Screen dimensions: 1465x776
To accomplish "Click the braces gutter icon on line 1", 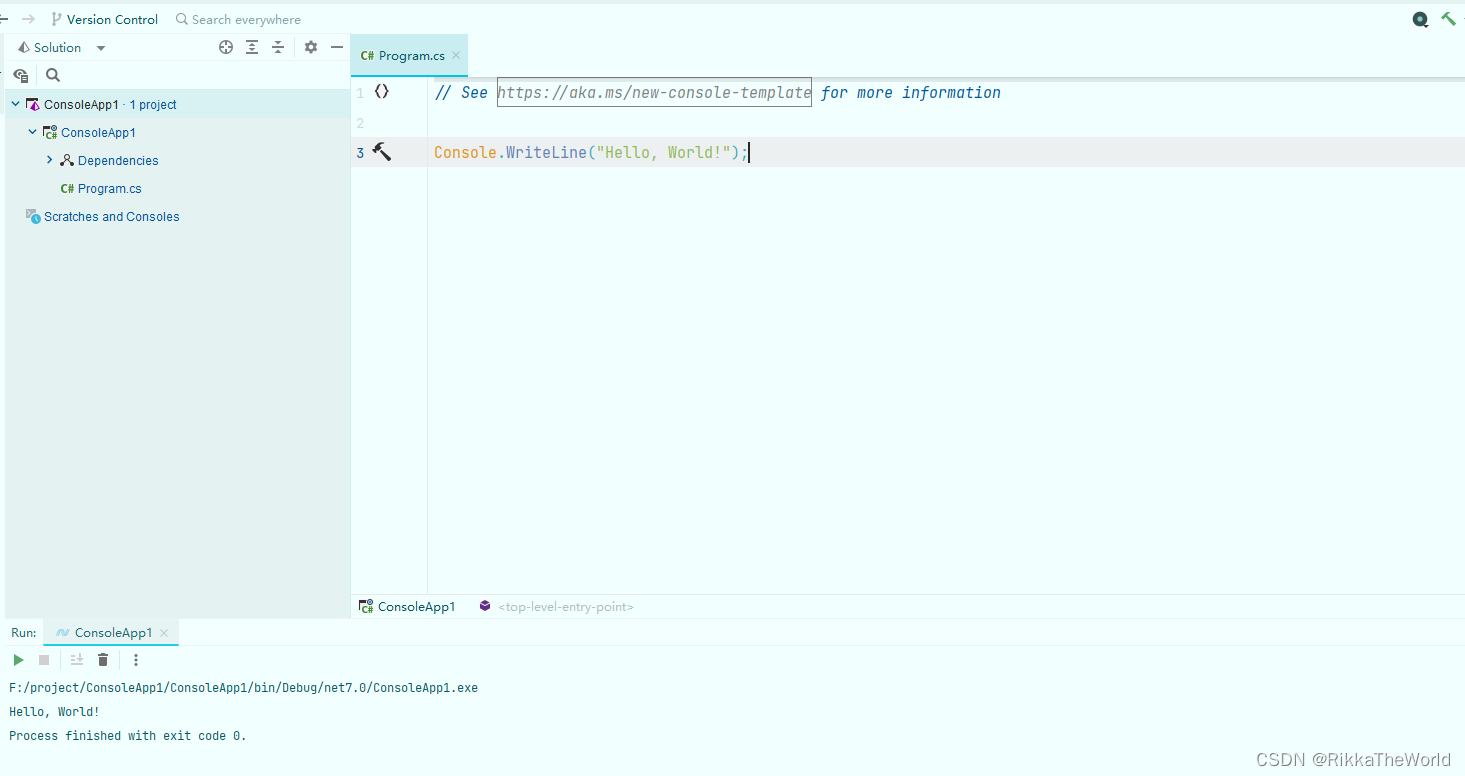I will point(382,91).
